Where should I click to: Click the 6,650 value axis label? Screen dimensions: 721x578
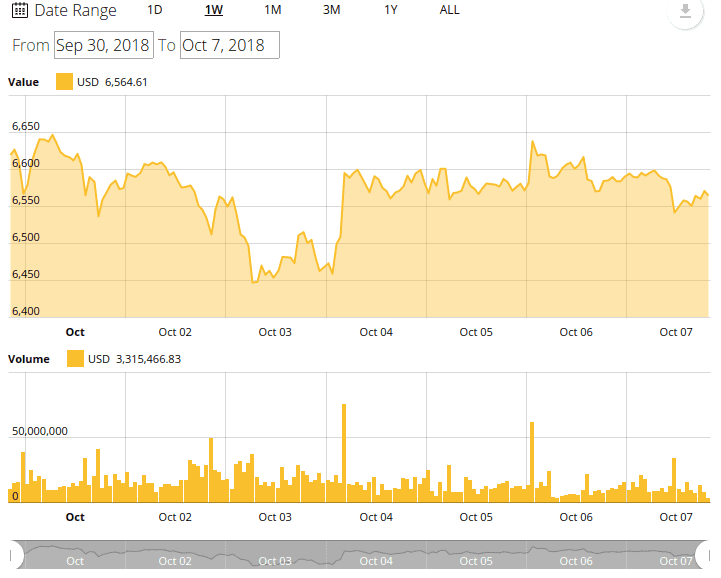26,126
